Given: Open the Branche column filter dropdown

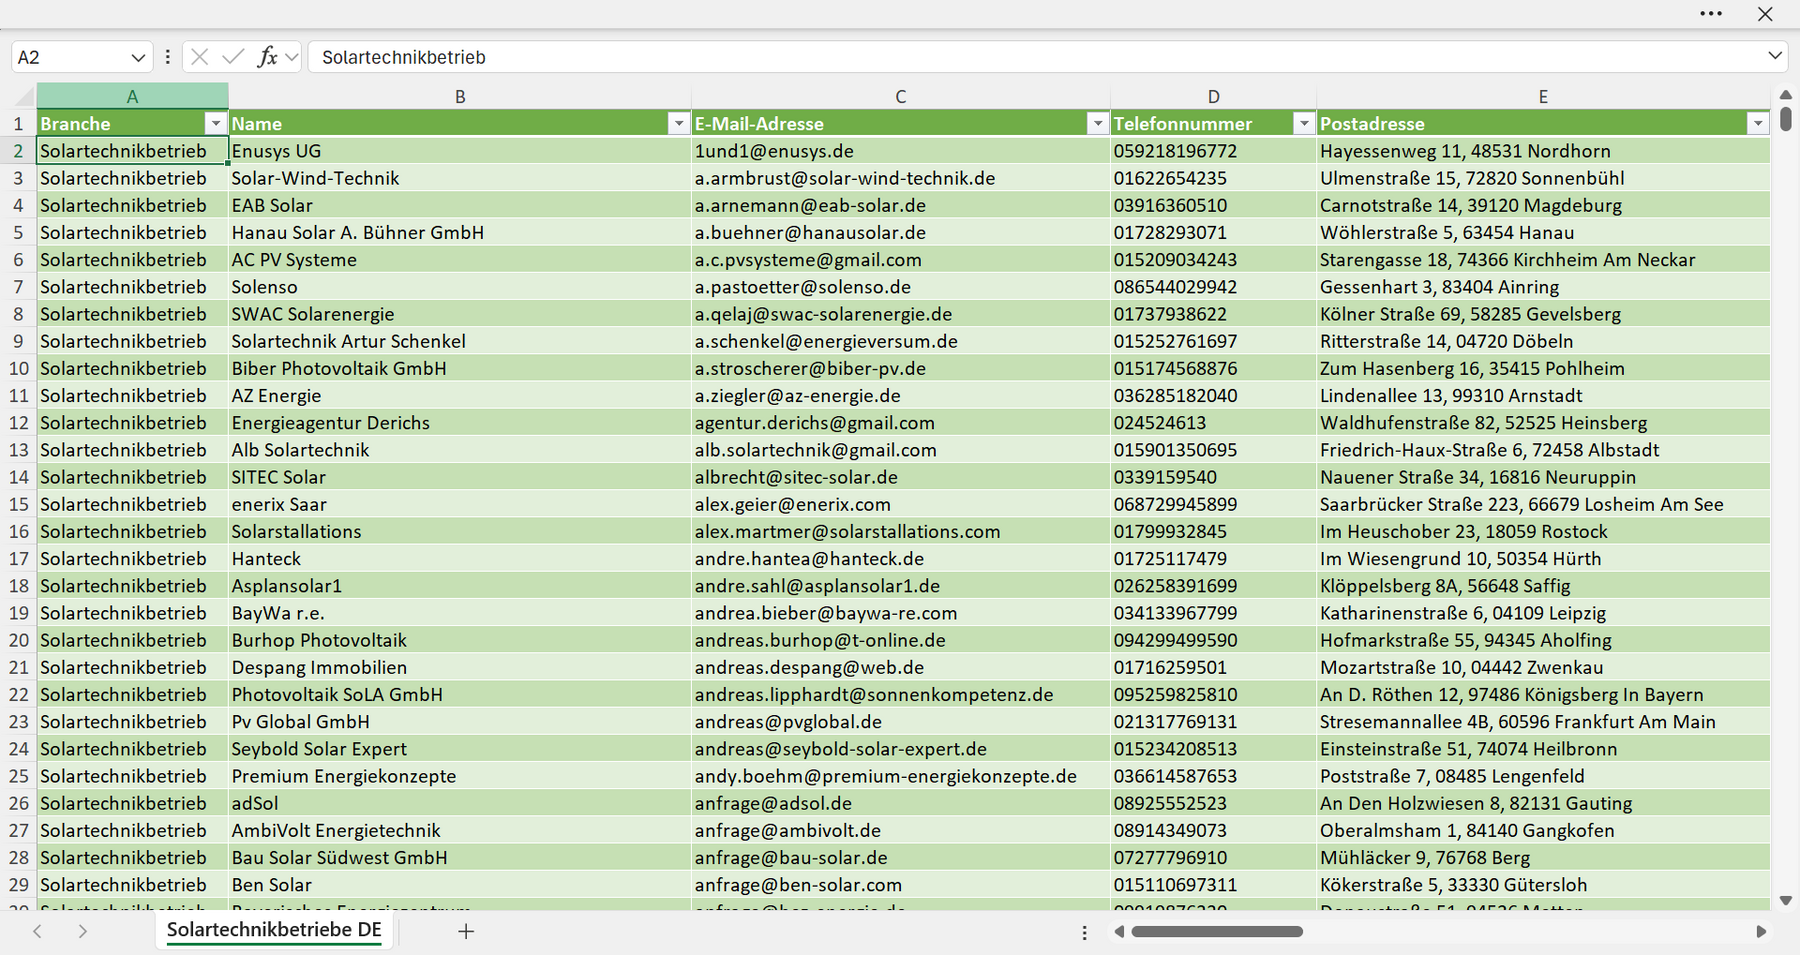Looking at the screenshot, I should [x=215, y=123].
